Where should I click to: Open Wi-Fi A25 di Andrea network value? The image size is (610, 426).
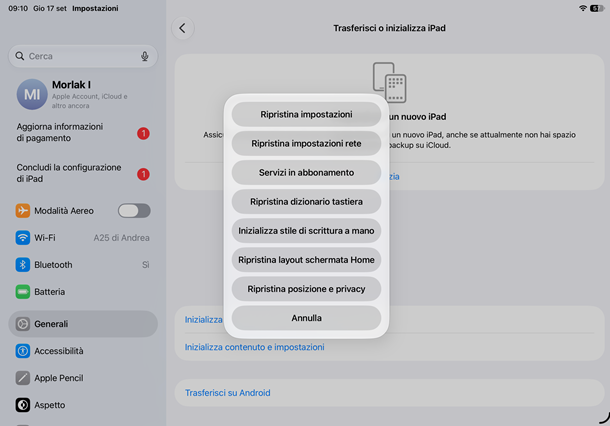[x=121, y=238]
